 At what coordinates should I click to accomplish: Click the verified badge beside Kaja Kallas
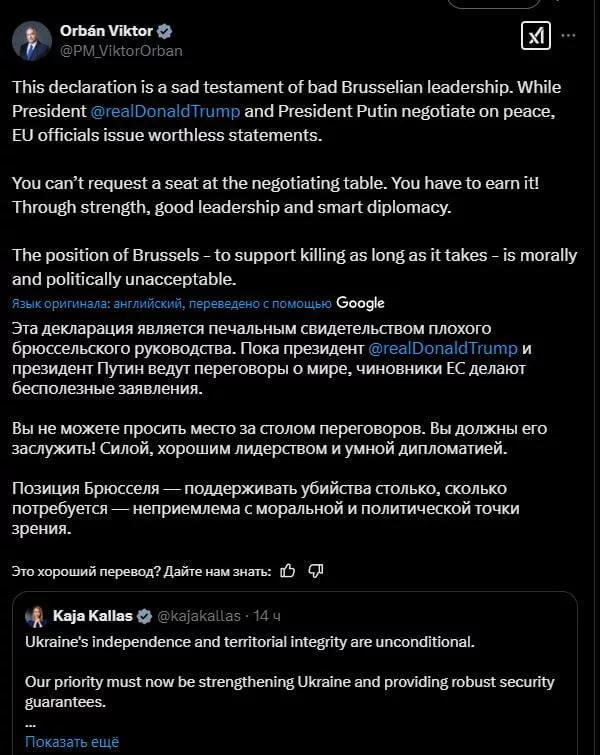[x=144, y=615]
